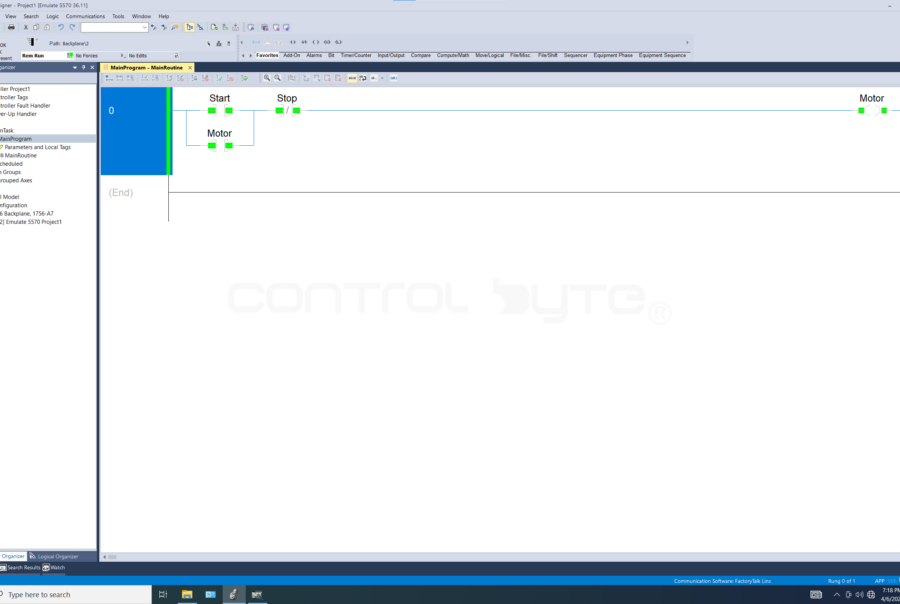Click the Undo arrow icon
This screenshot has height=604, width=900.
coord(61,27)
